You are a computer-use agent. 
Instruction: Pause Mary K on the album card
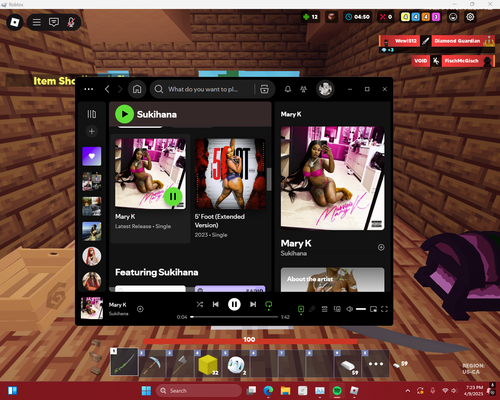pyautogui.click(x=173, y=197)
